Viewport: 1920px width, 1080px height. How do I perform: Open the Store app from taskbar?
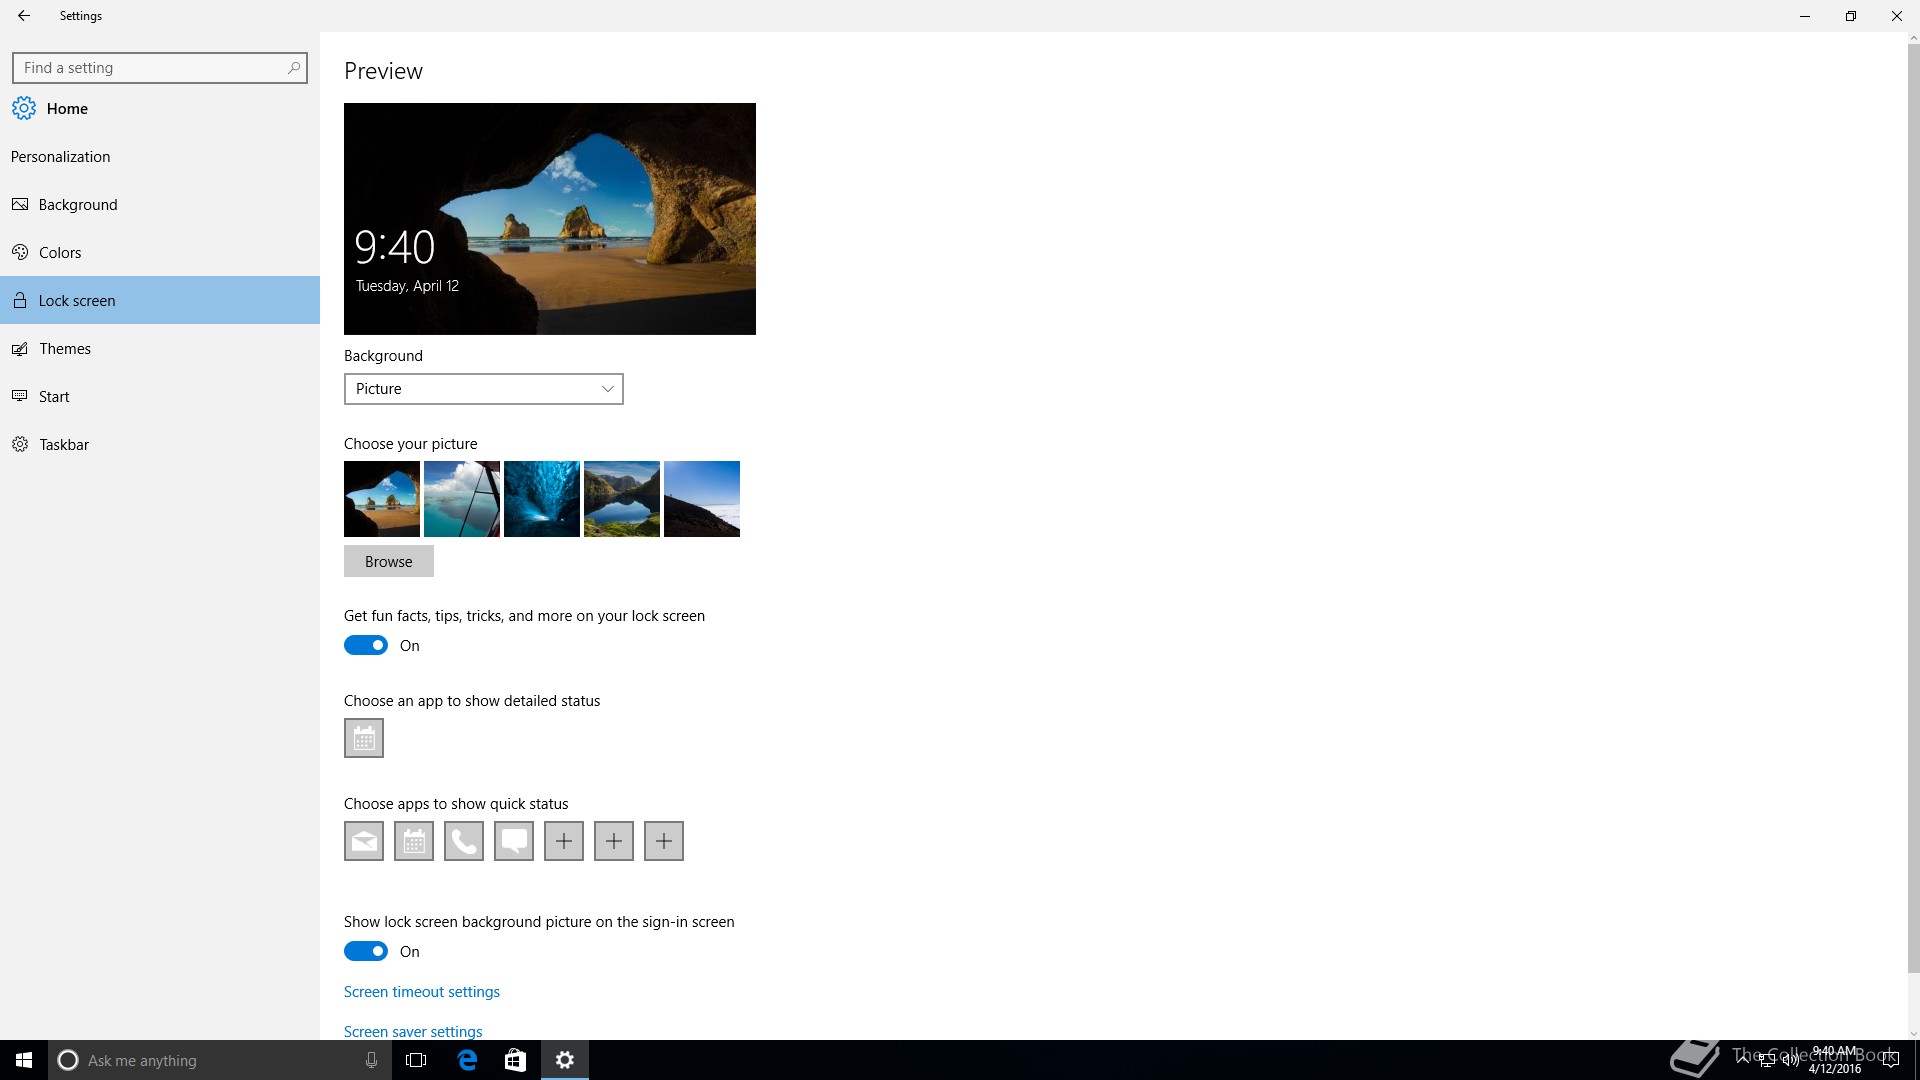tap(515, 1060)
